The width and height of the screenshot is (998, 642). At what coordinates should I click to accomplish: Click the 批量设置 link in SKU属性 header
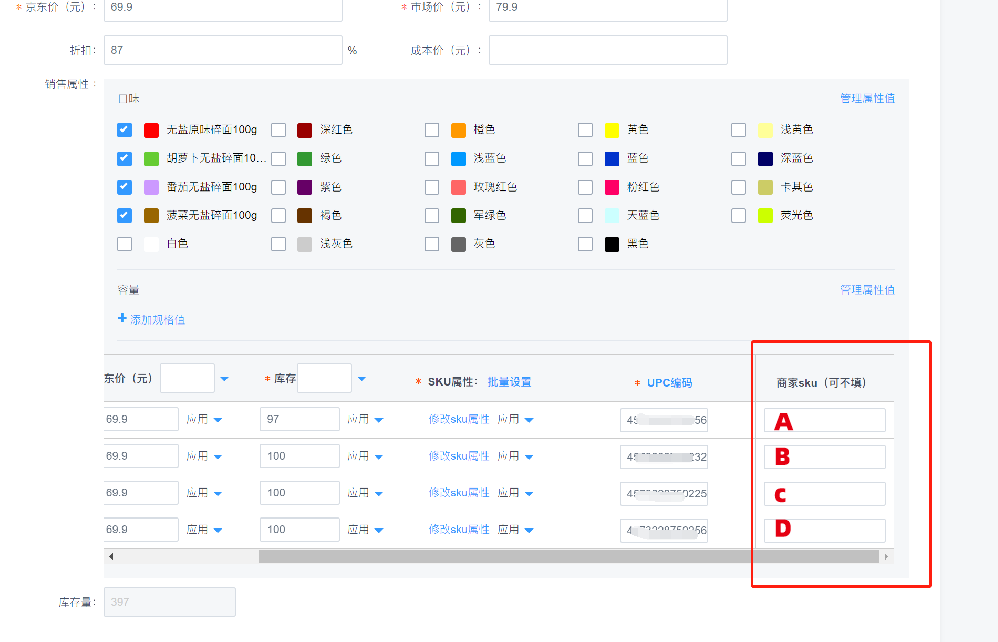510,381
